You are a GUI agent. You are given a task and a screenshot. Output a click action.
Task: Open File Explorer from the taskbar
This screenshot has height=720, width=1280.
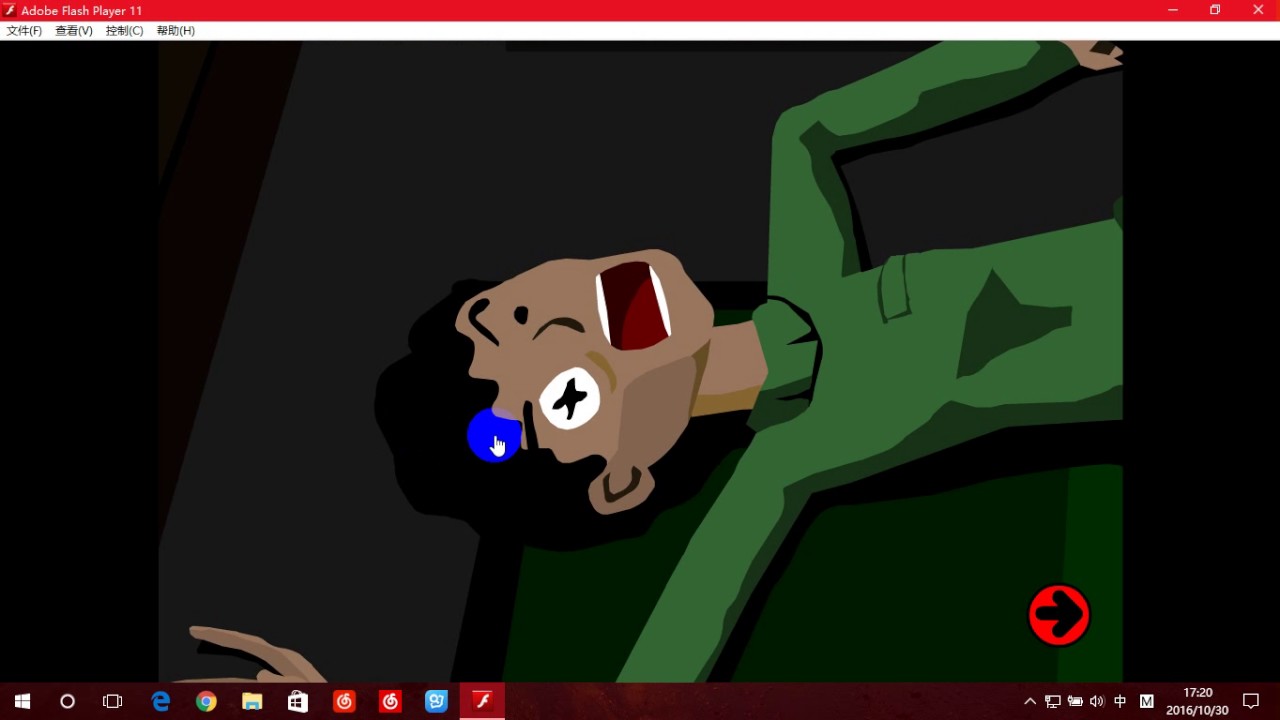tap(252, 701)
